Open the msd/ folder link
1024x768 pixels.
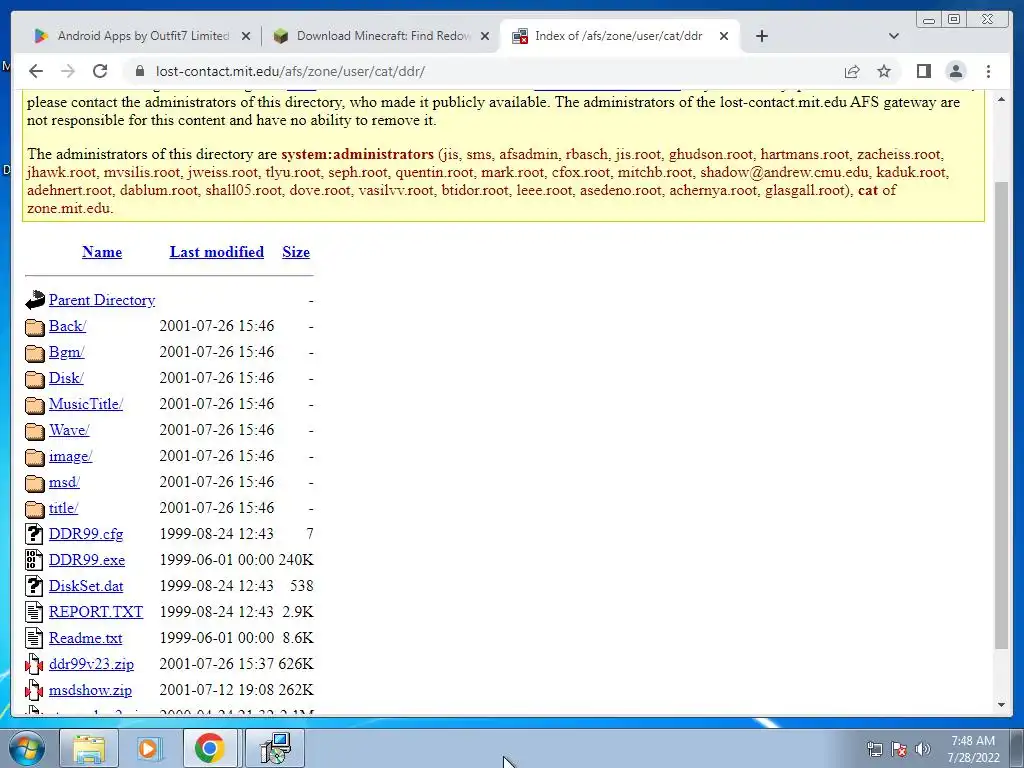click(64, 482)
